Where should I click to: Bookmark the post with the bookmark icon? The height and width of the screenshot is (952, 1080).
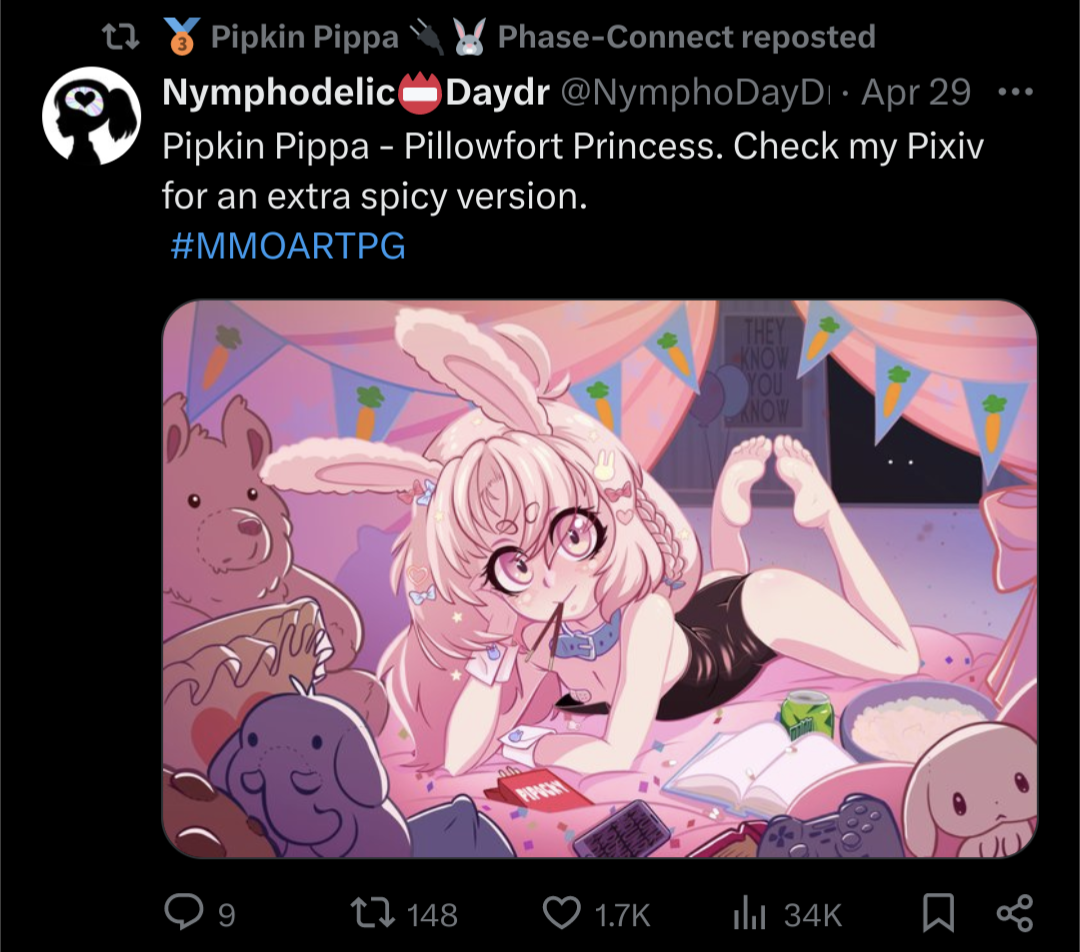938,912
